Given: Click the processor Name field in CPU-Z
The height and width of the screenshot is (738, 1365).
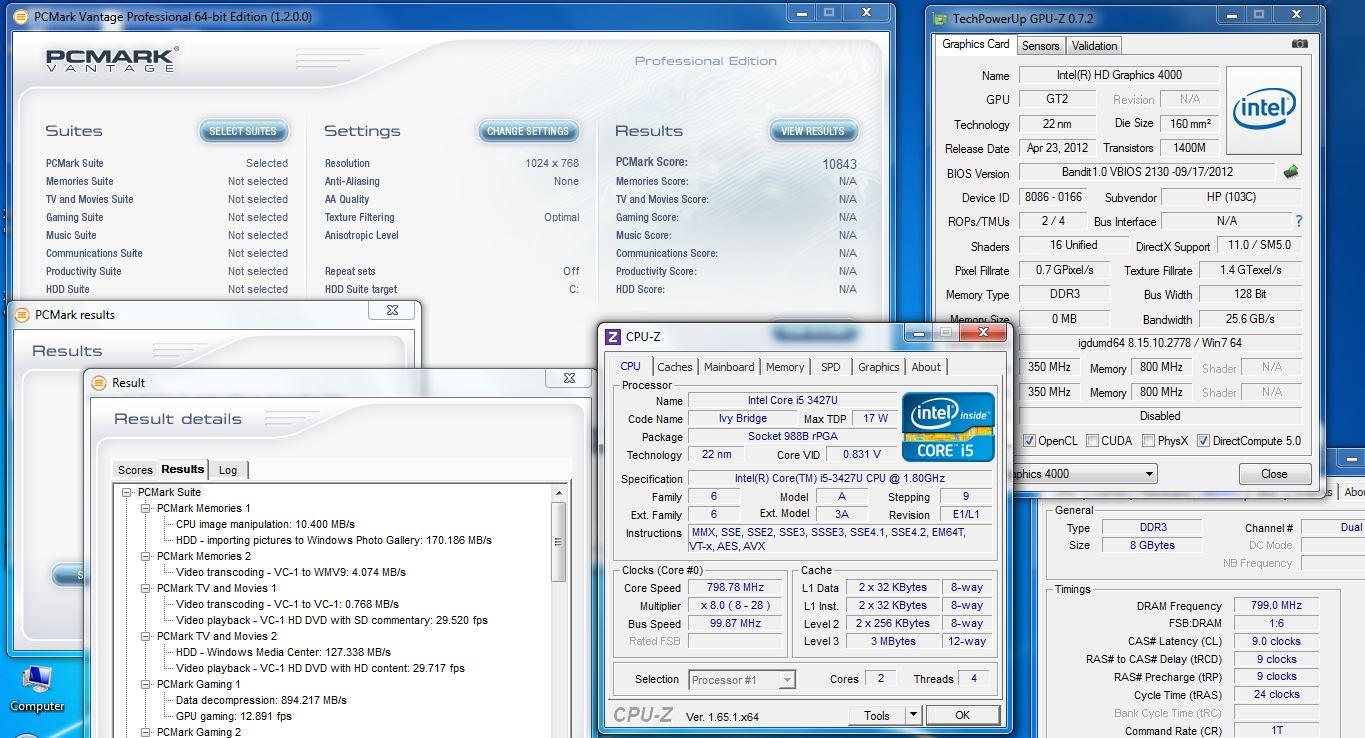Looking at the screenshot, I should (x=791, y=401).
